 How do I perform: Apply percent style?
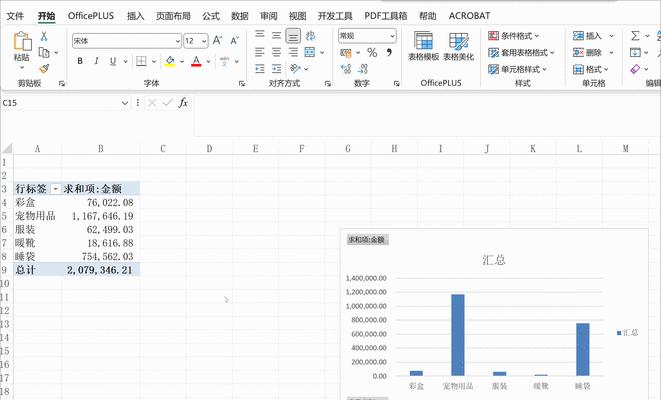[x=372, y=53]
